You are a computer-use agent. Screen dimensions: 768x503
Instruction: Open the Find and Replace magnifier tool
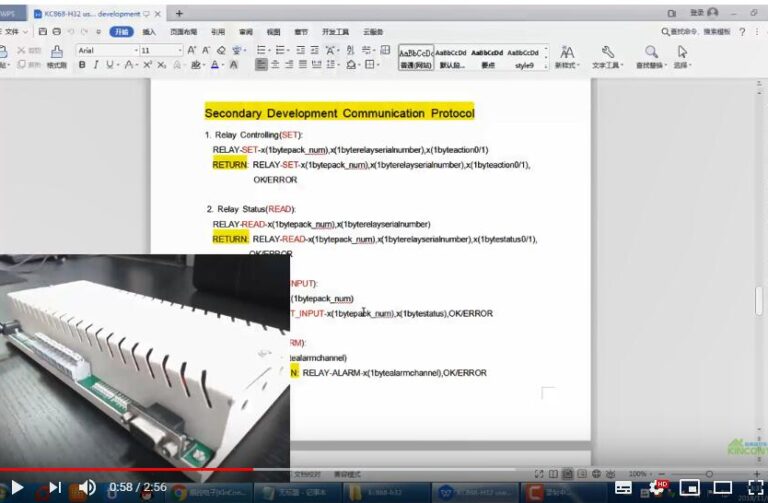(x=651, y=55)
